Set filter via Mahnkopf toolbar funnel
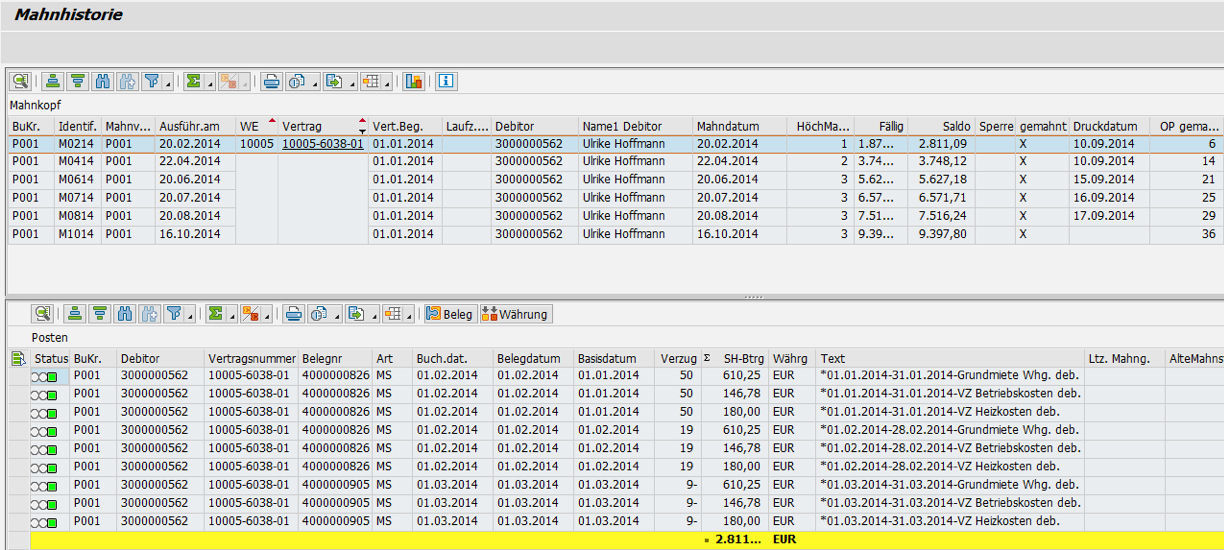 [x=151, y=81]
